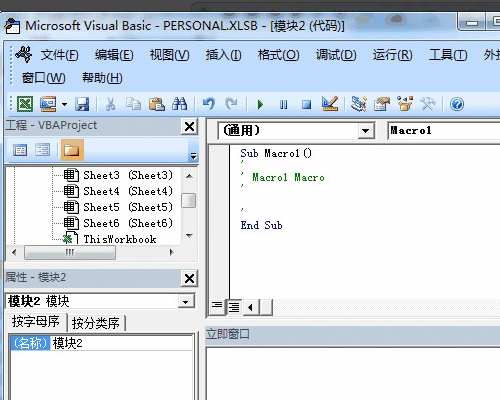This screenshot has width=500, height=400.
Task: Click project tree scroll down arrow
Action: [189, 235]
